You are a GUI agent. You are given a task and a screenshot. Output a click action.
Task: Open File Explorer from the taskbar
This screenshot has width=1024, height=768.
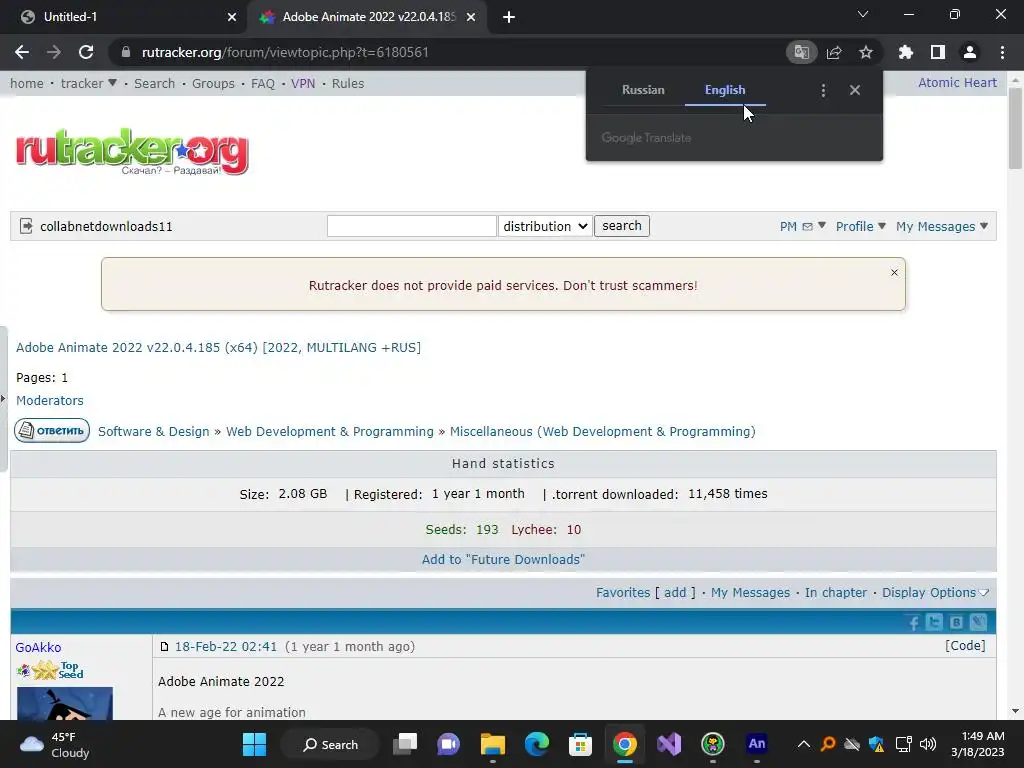click(492, 744)
